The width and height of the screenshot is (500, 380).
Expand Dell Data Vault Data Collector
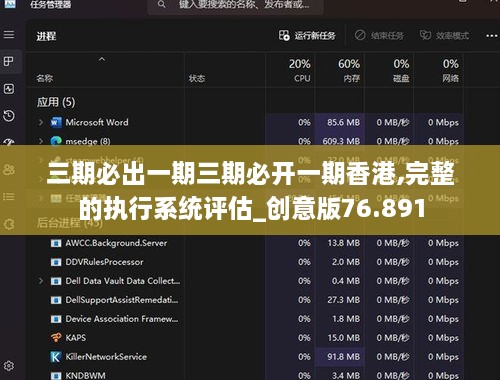(41, 281)
